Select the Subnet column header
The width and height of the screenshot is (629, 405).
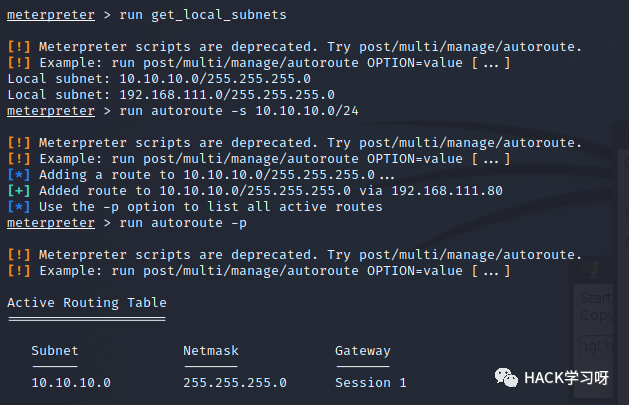55,351
